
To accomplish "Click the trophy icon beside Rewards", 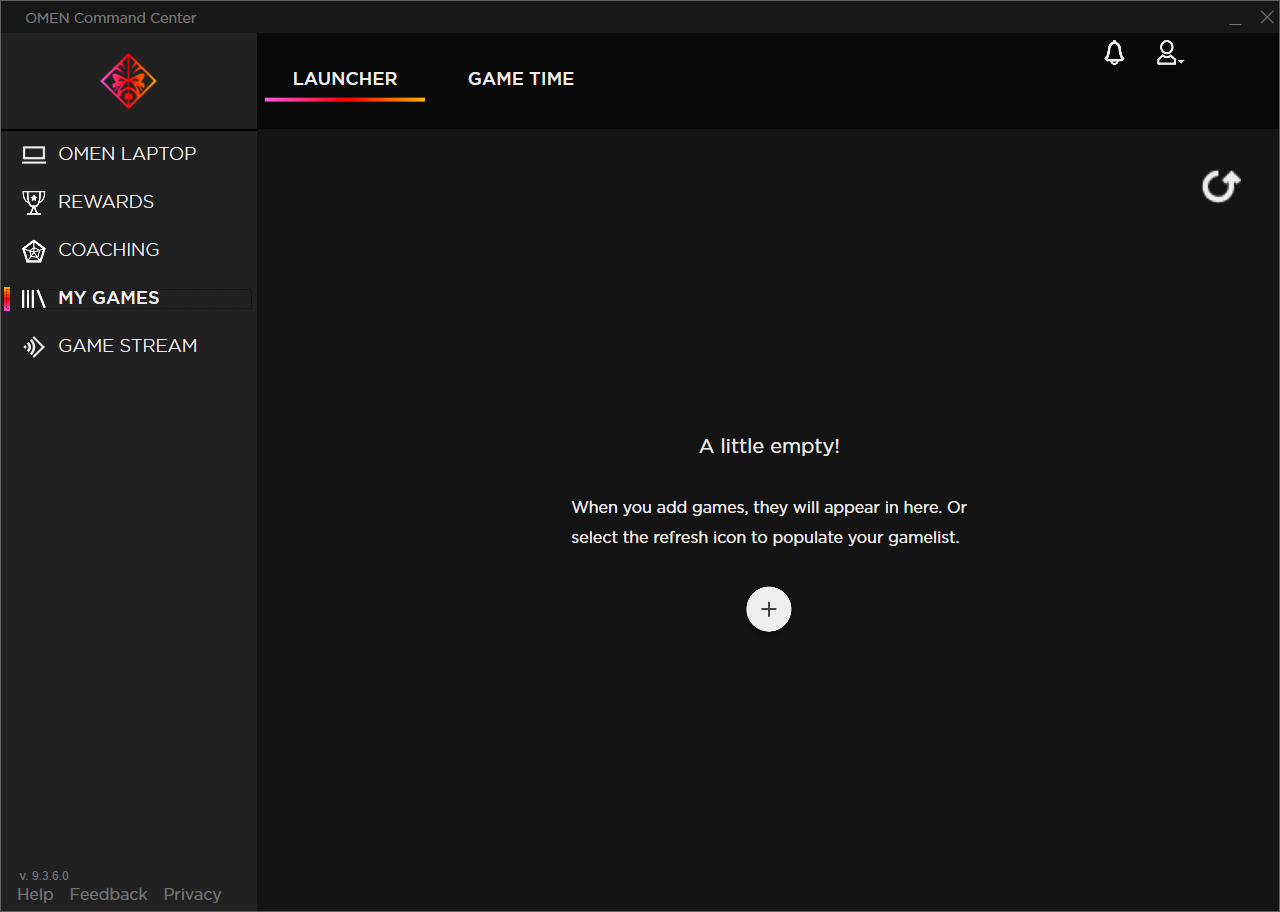I will 34,202.
